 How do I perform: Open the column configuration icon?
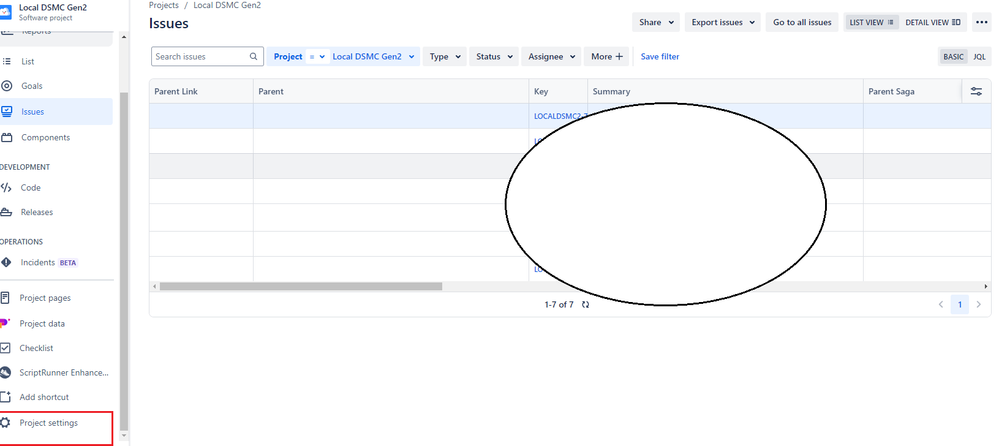976,92
